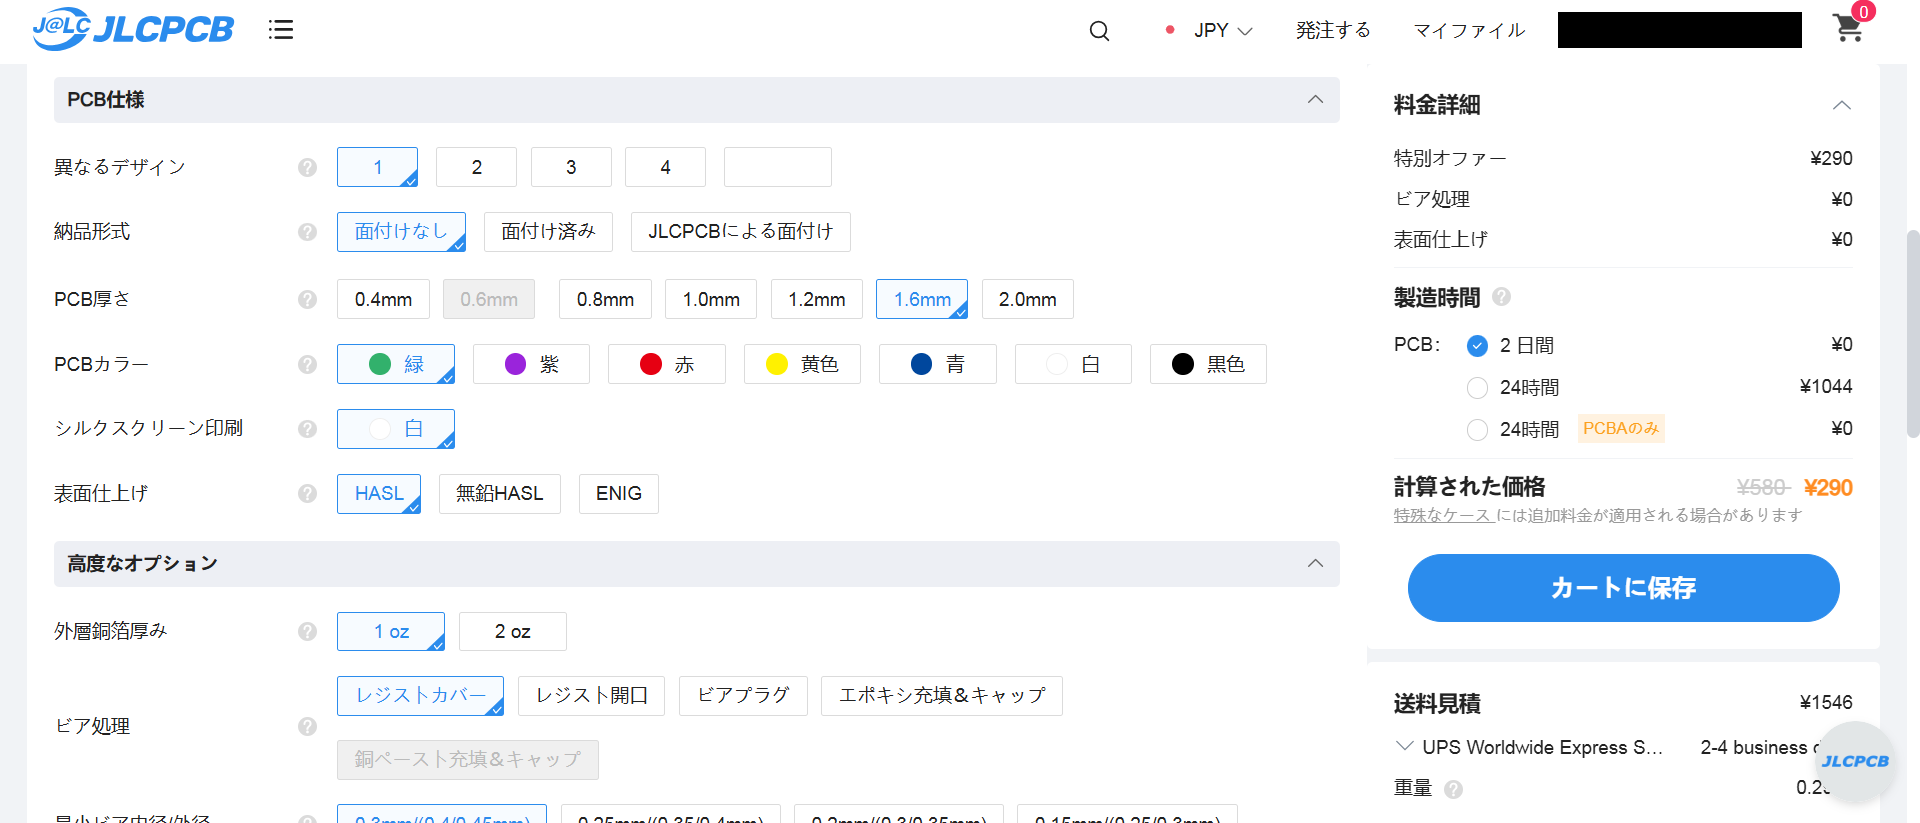
Task: Open the 発注する menu
Action: [x=1332, y=31]
